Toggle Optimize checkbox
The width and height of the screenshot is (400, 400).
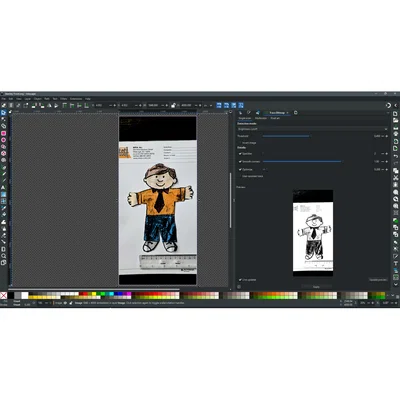pyautogui.click(x=240, y=170)
